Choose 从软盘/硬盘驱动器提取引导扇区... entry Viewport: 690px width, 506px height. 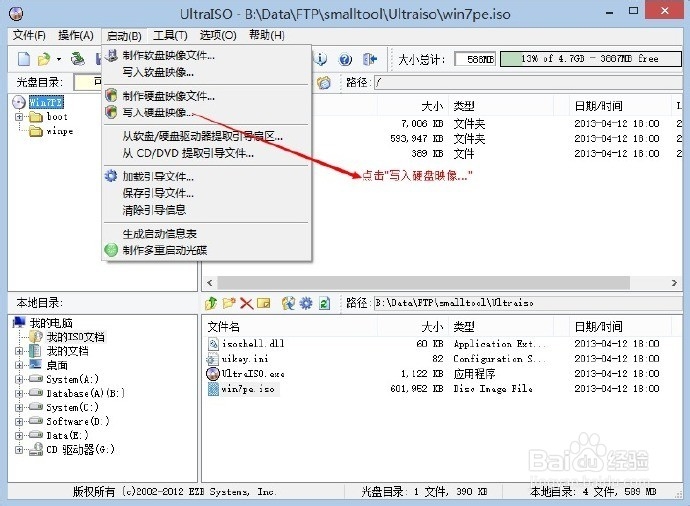pos(207,136)
